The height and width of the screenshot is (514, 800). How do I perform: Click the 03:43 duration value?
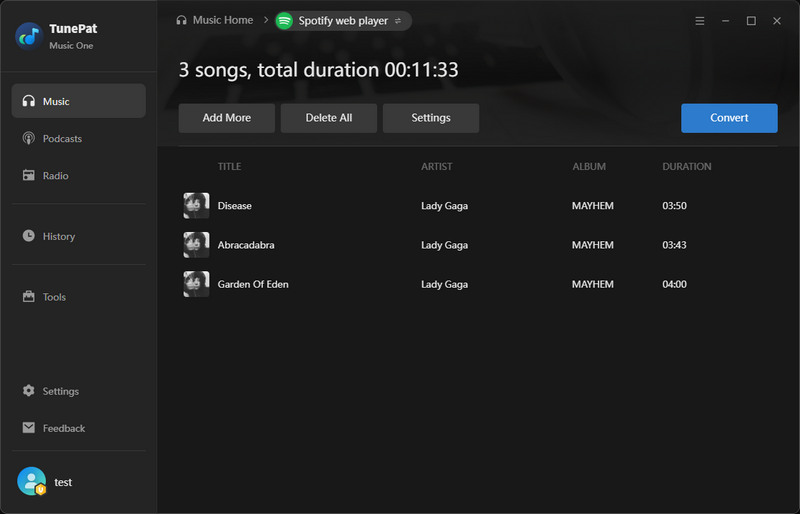[x=674, y=245]
